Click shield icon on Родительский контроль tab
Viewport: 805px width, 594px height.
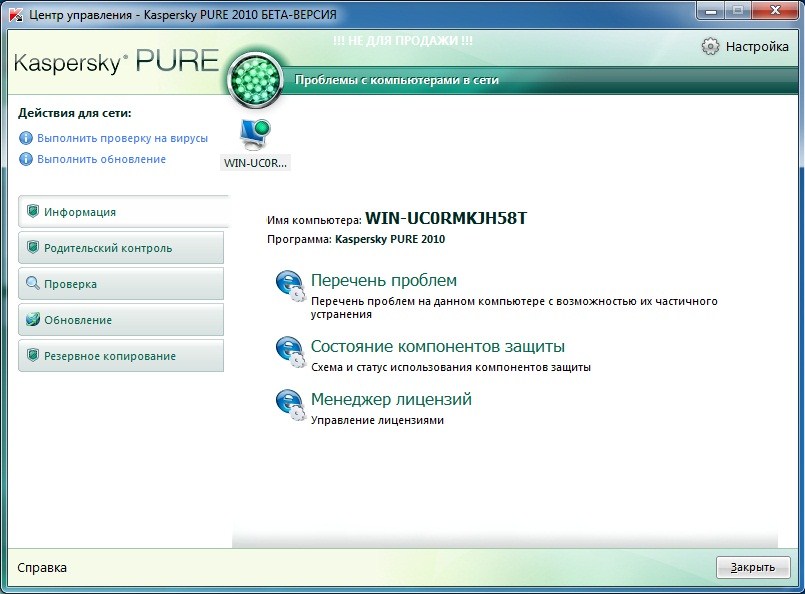(x=33, y=247)
